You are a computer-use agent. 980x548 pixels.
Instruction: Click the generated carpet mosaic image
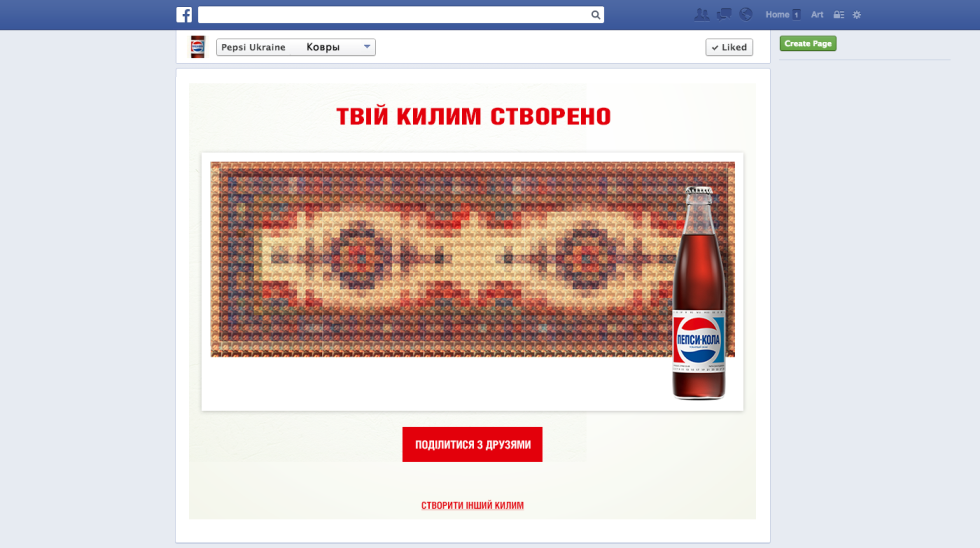(x=440, y=260)
